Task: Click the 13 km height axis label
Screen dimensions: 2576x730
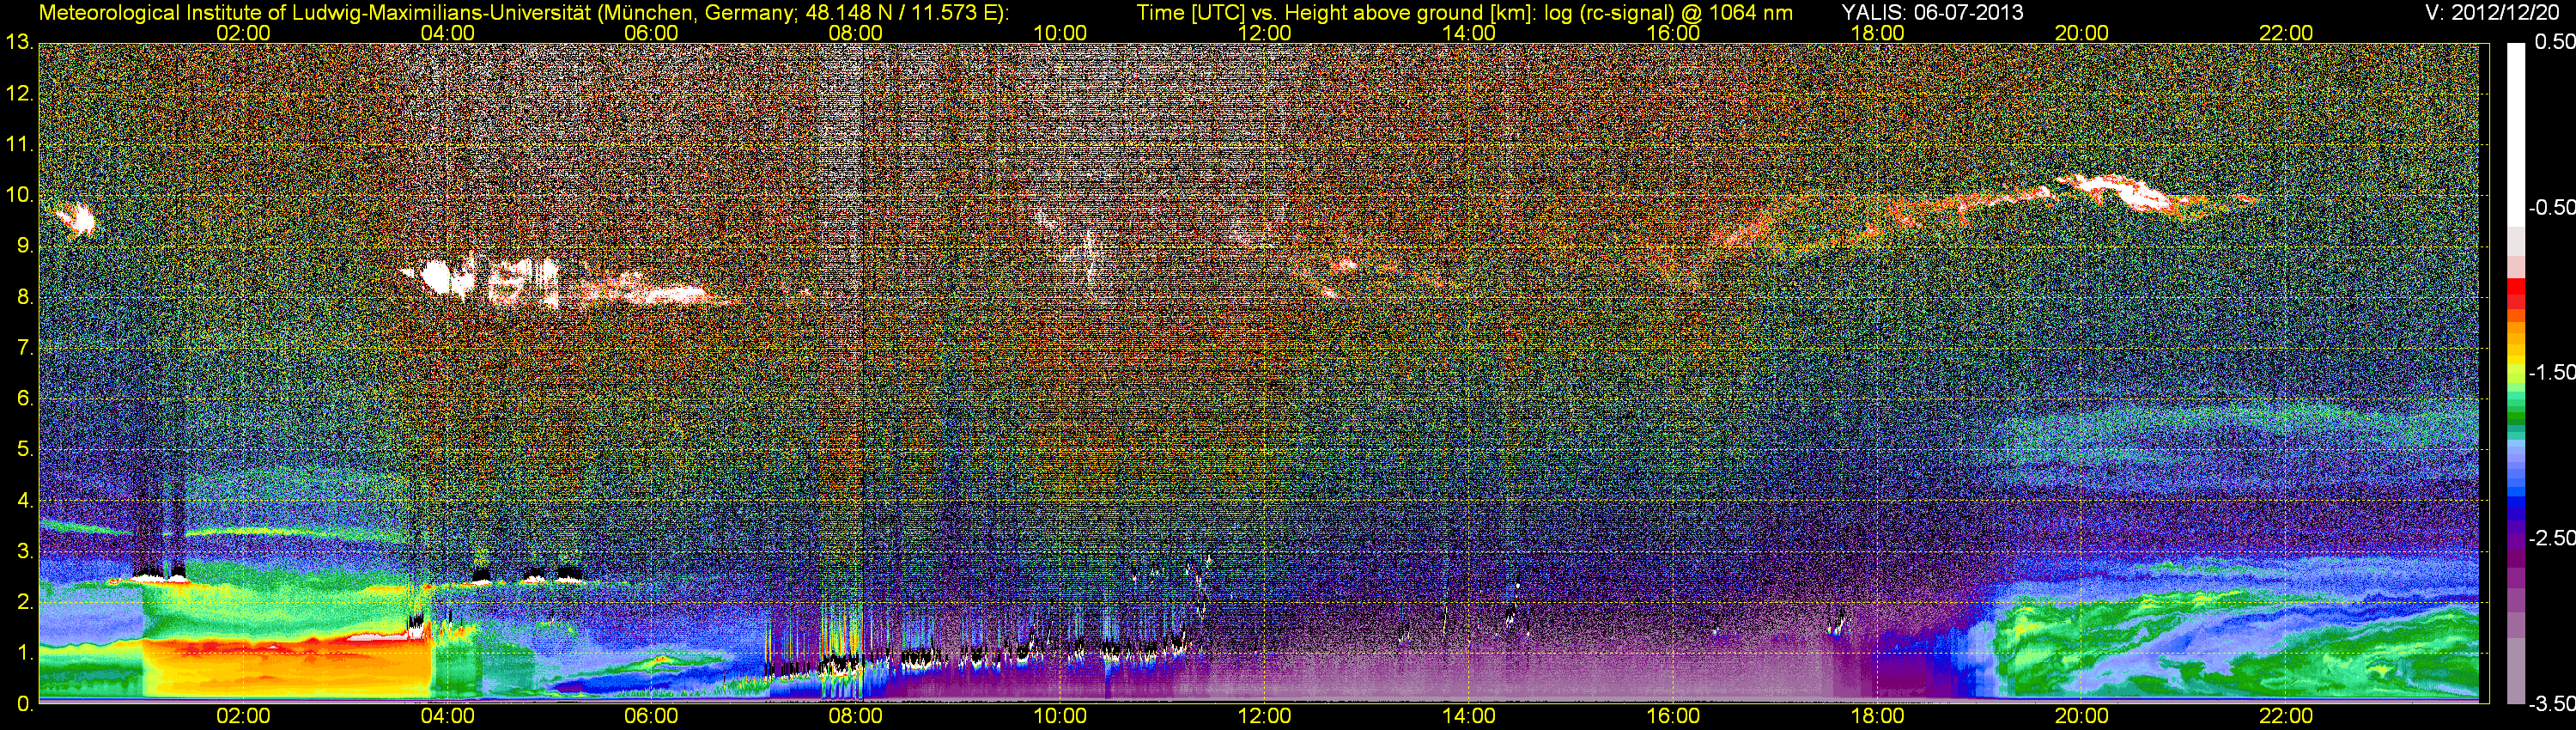Action: click(x=19, y=43)
